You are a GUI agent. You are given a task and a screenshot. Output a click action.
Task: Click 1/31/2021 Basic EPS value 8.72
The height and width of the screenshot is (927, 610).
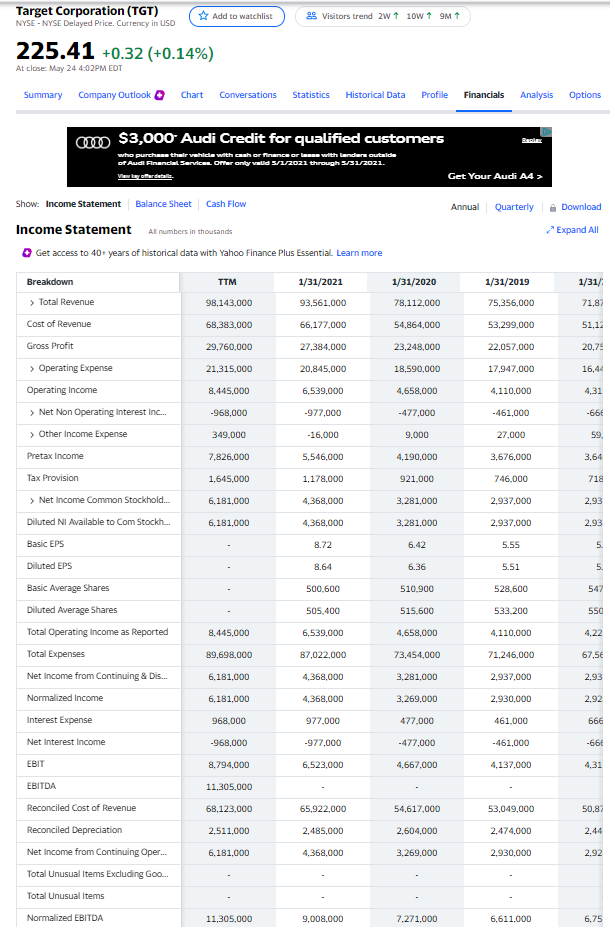(x=323, y=544)
